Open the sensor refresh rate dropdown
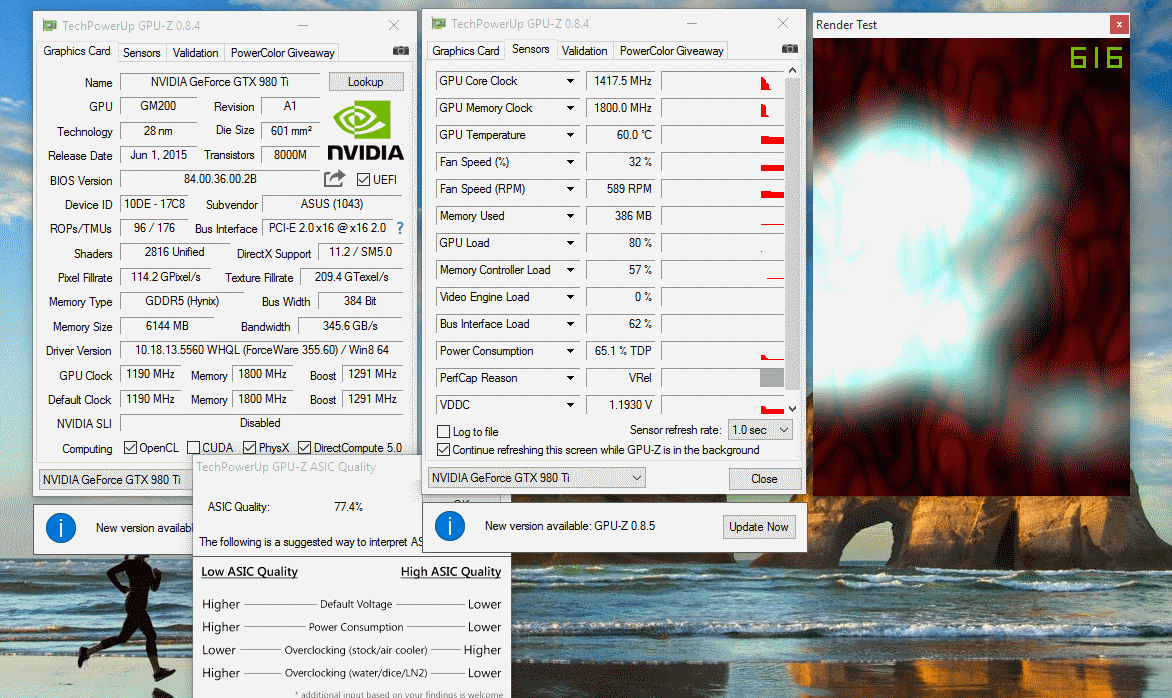 coord(759,430)
